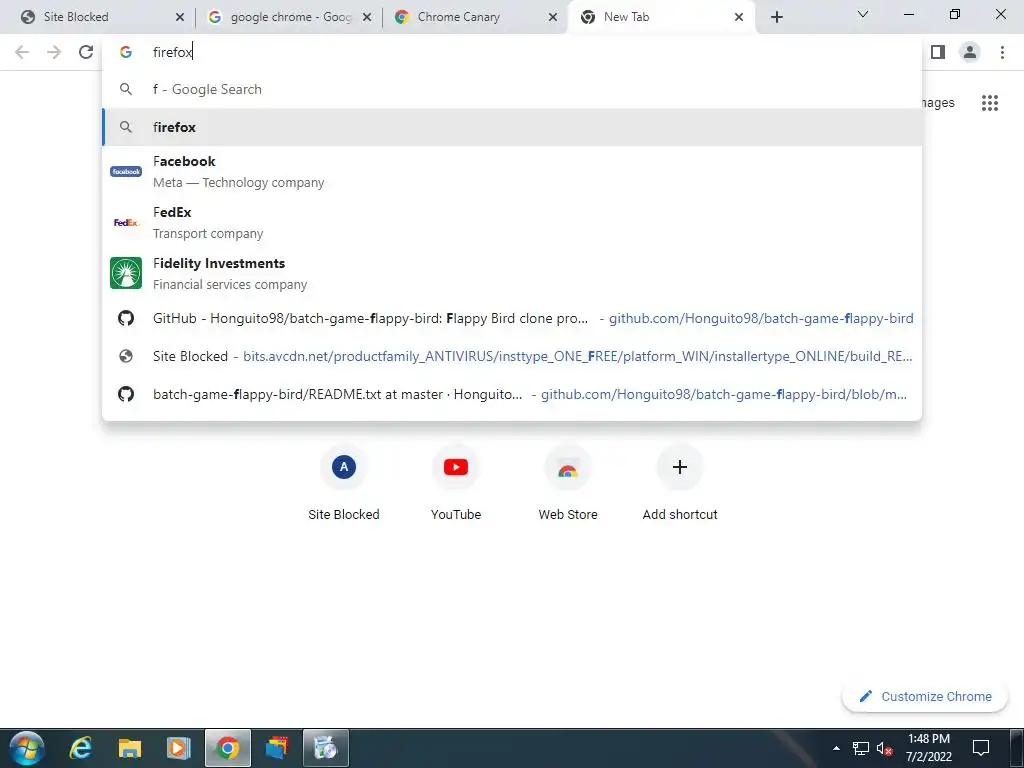Viewport: 1024px width, 768px height.
Task: Show hidden system tray icons
Action: click(836, 748)
